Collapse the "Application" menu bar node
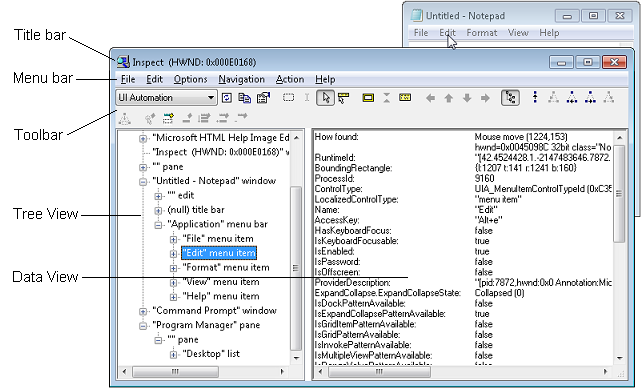This screenshot has width=642, height=390. point(158,225)
